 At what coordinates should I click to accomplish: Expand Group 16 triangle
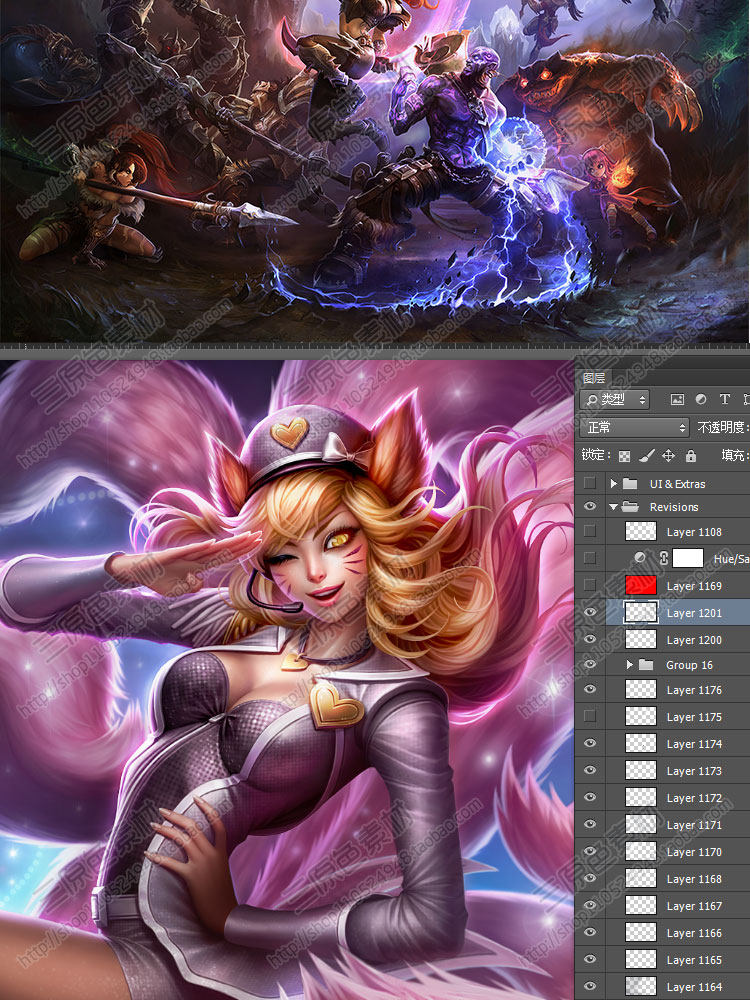point(629,665)
